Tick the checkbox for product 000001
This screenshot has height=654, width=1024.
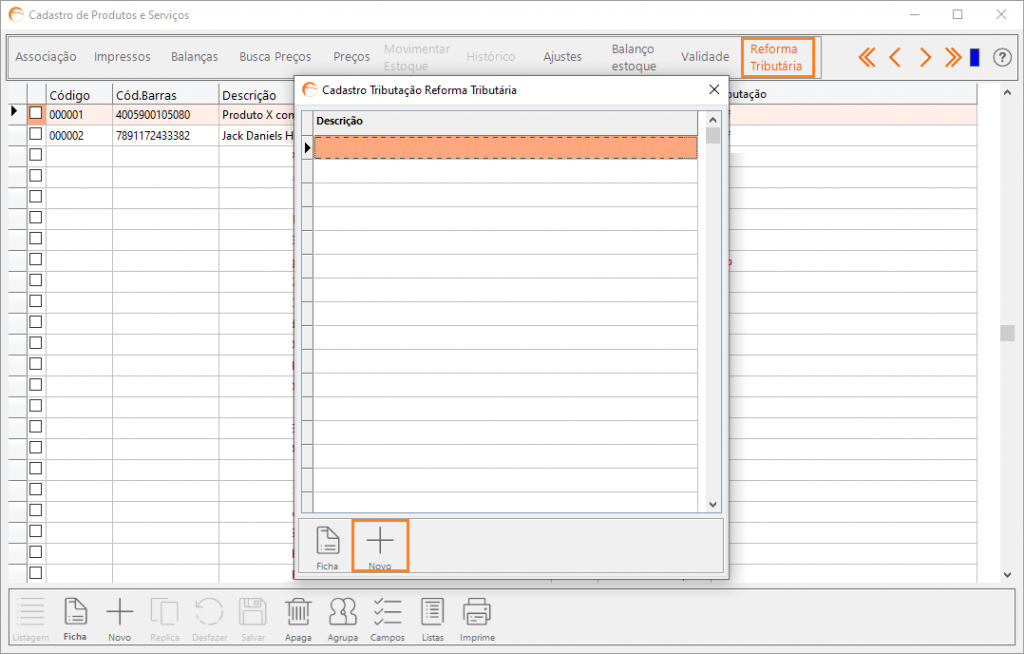point(36,114)
